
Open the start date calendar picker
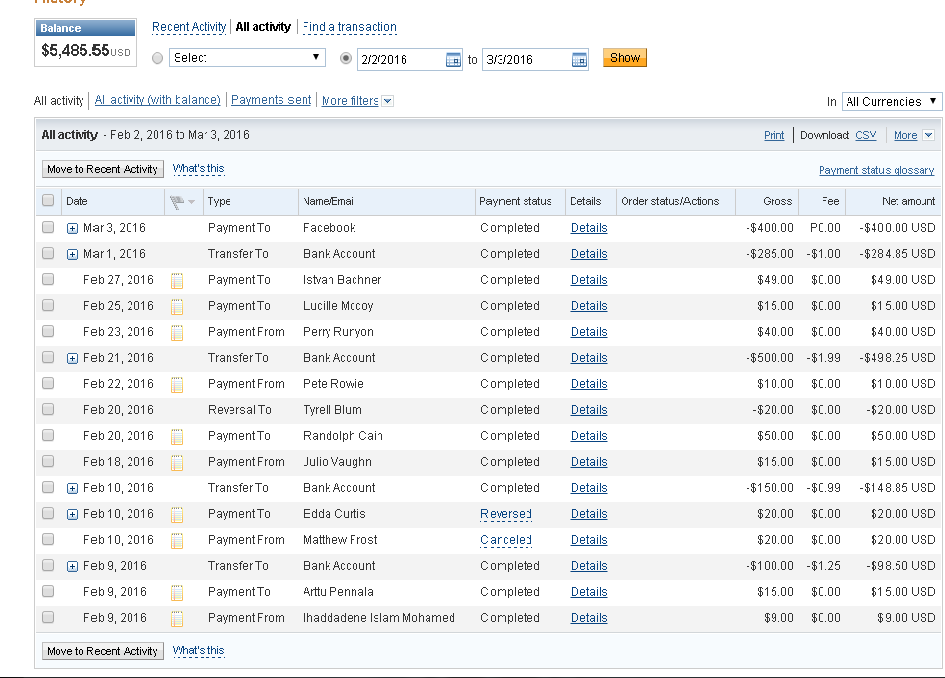453,59
